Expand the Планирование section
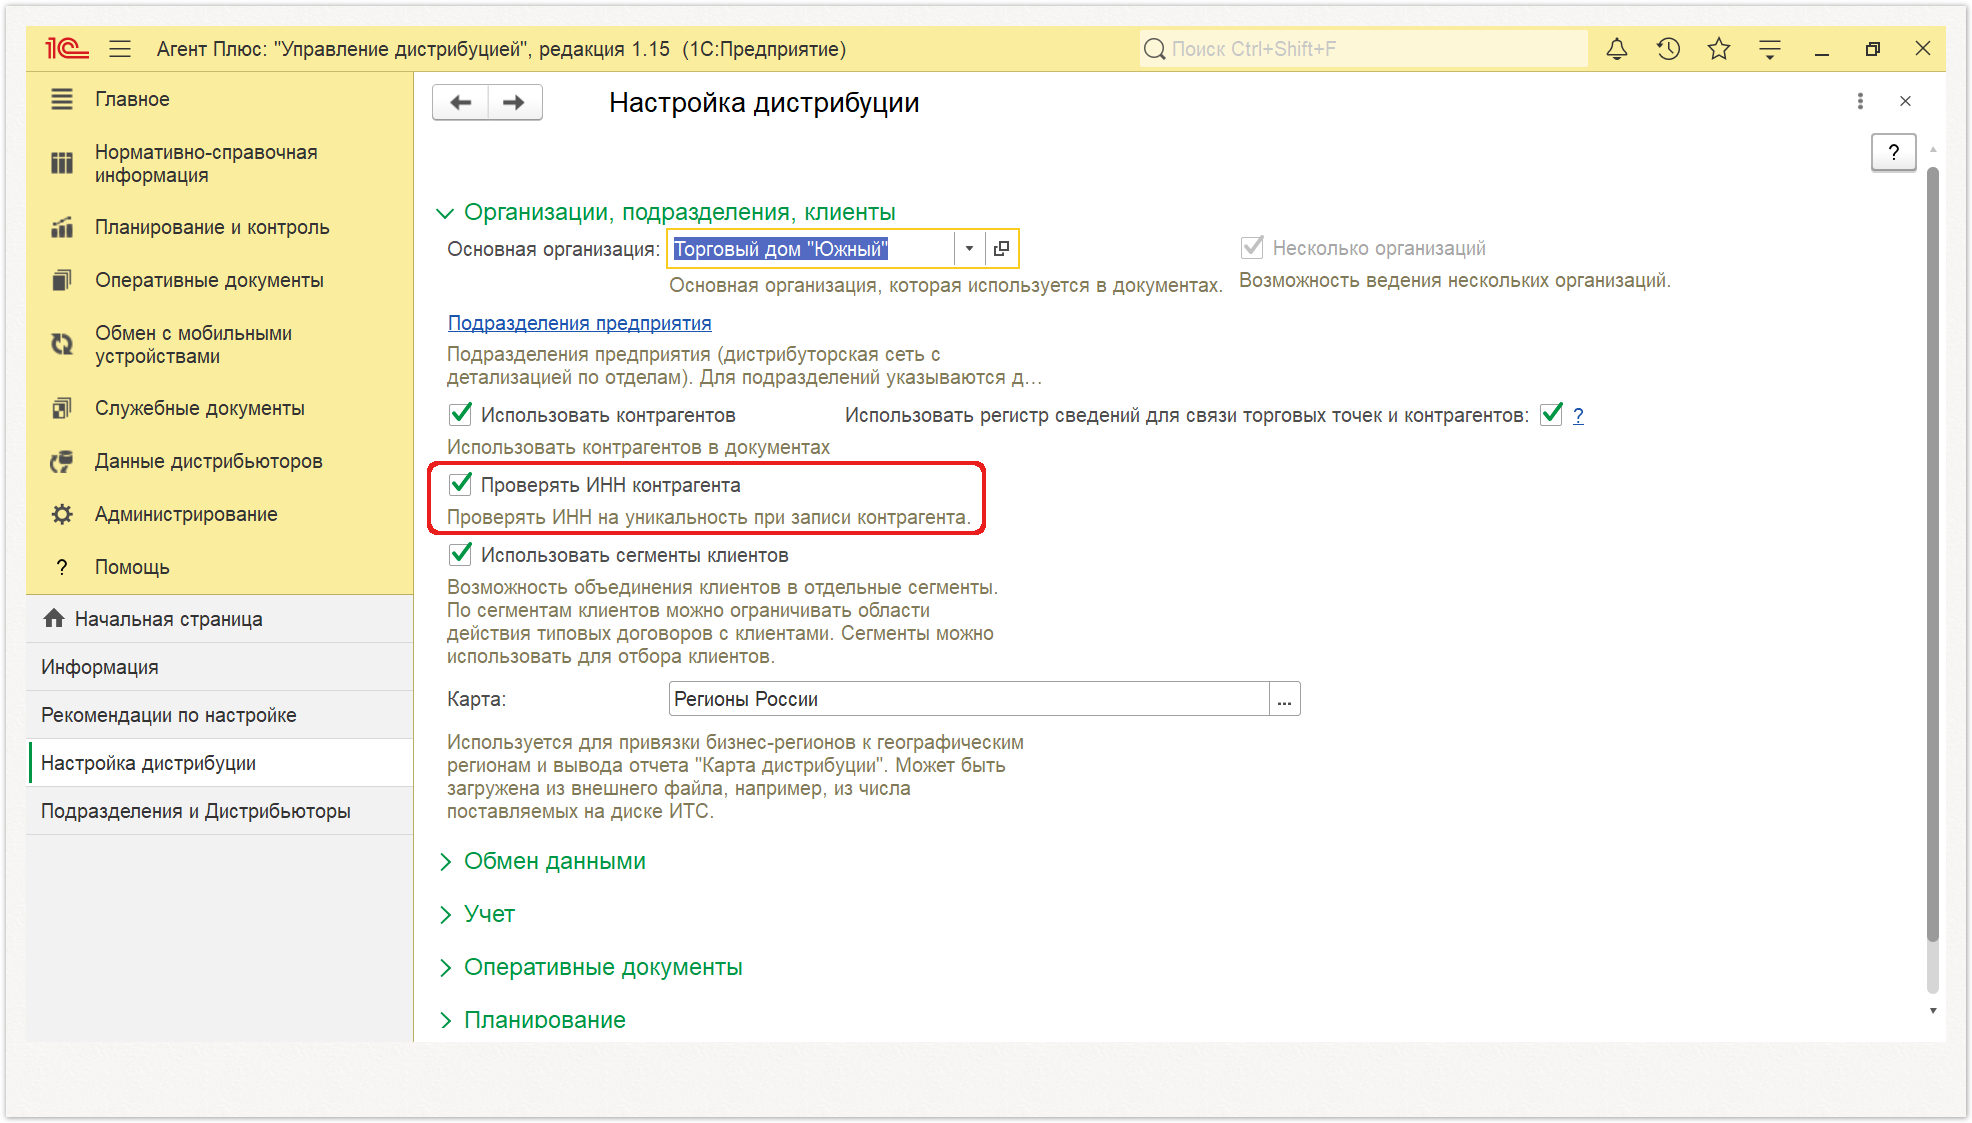This screenshot has height=1123, width=1972. [445, 1020]
